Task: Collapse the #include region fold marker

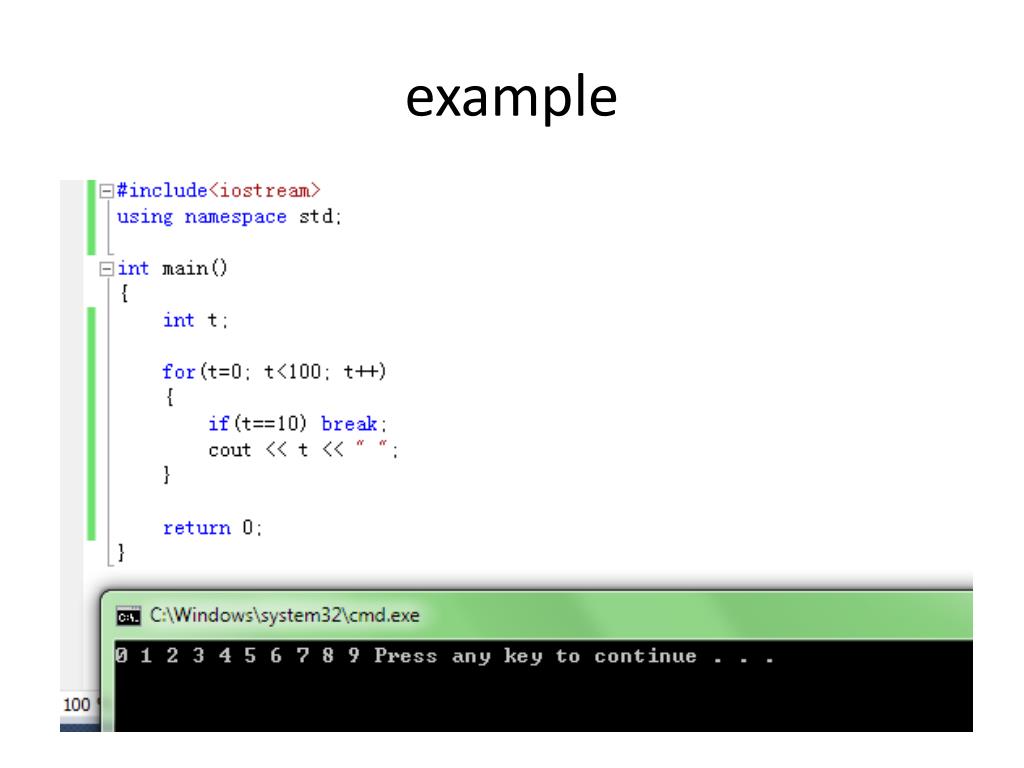Action: 106,191
